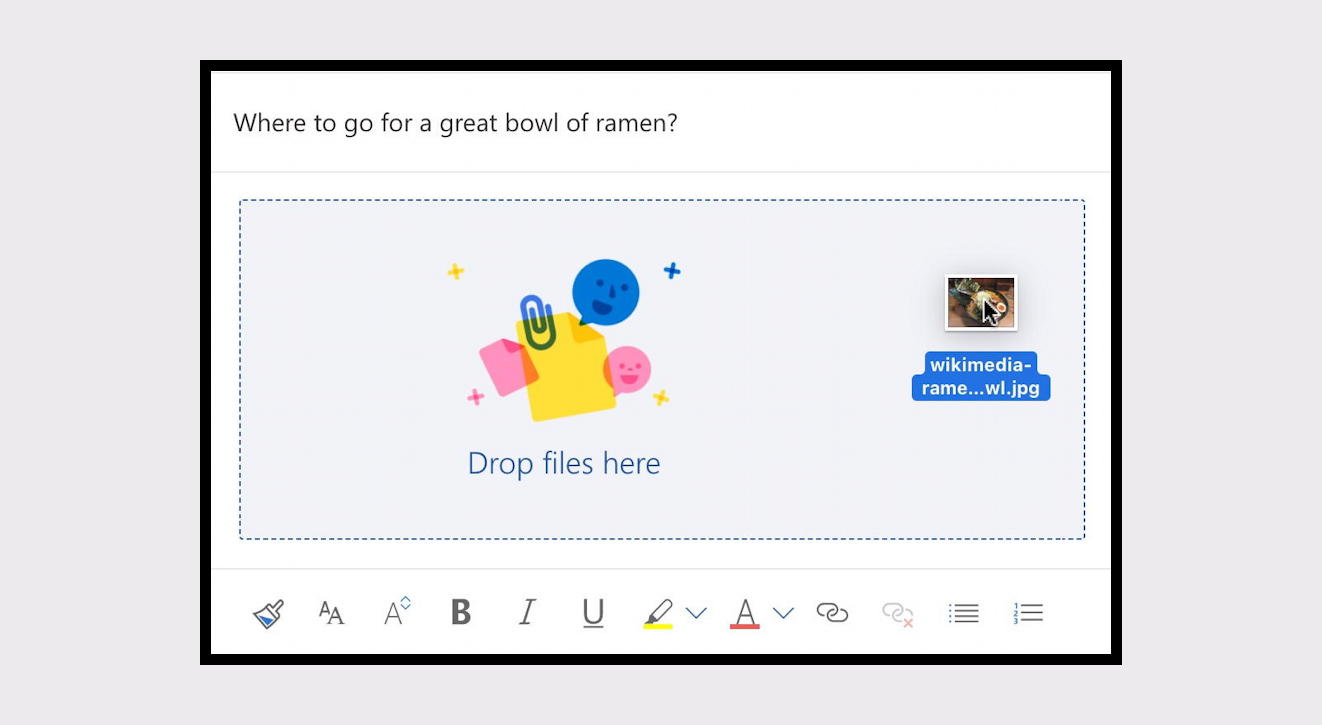
Task: Open the font color dropdown
Action: 781,612
